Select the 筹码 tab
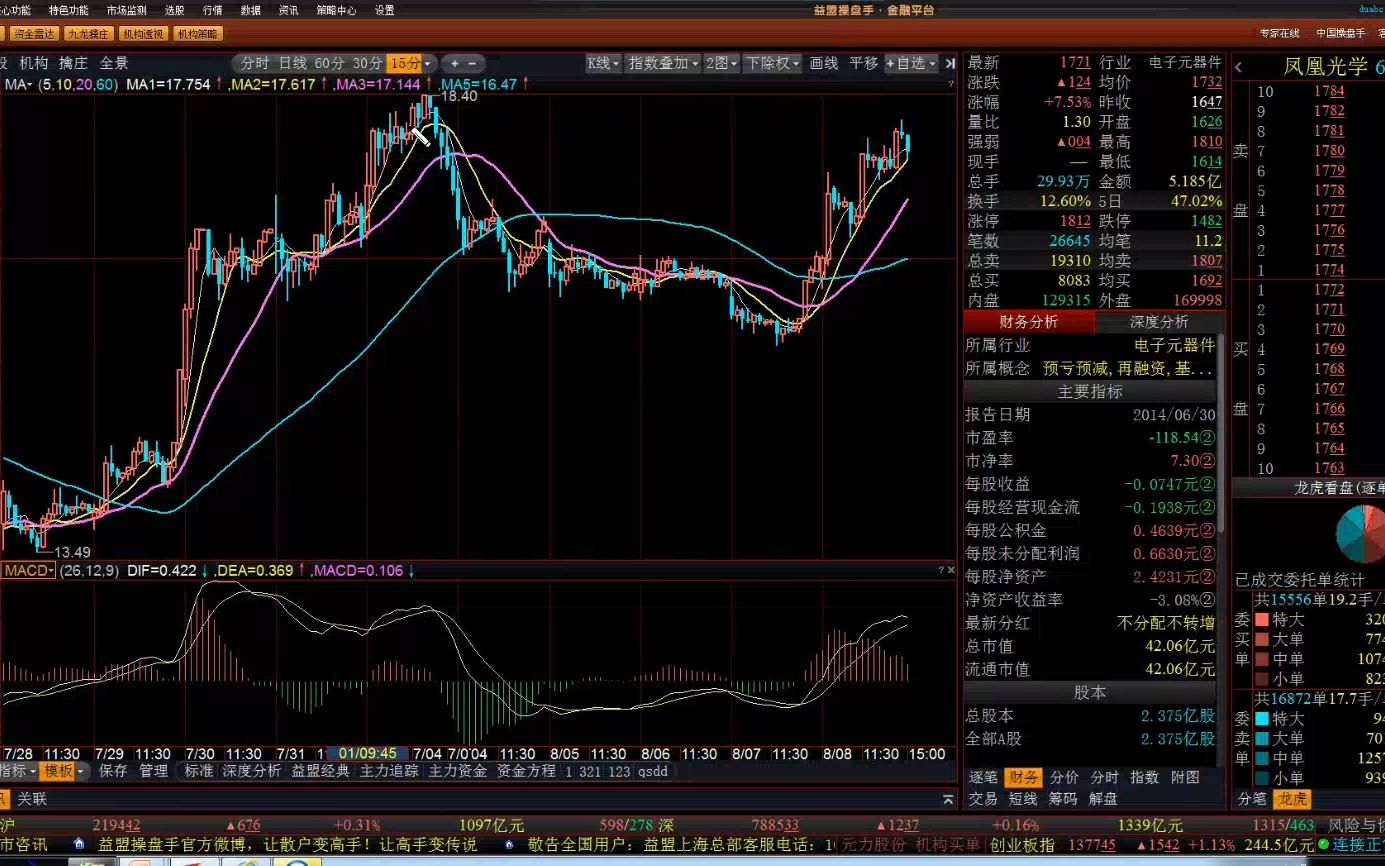Image resolution: width=1385 pixels, height=866 pixels. tap(1063, 799)
